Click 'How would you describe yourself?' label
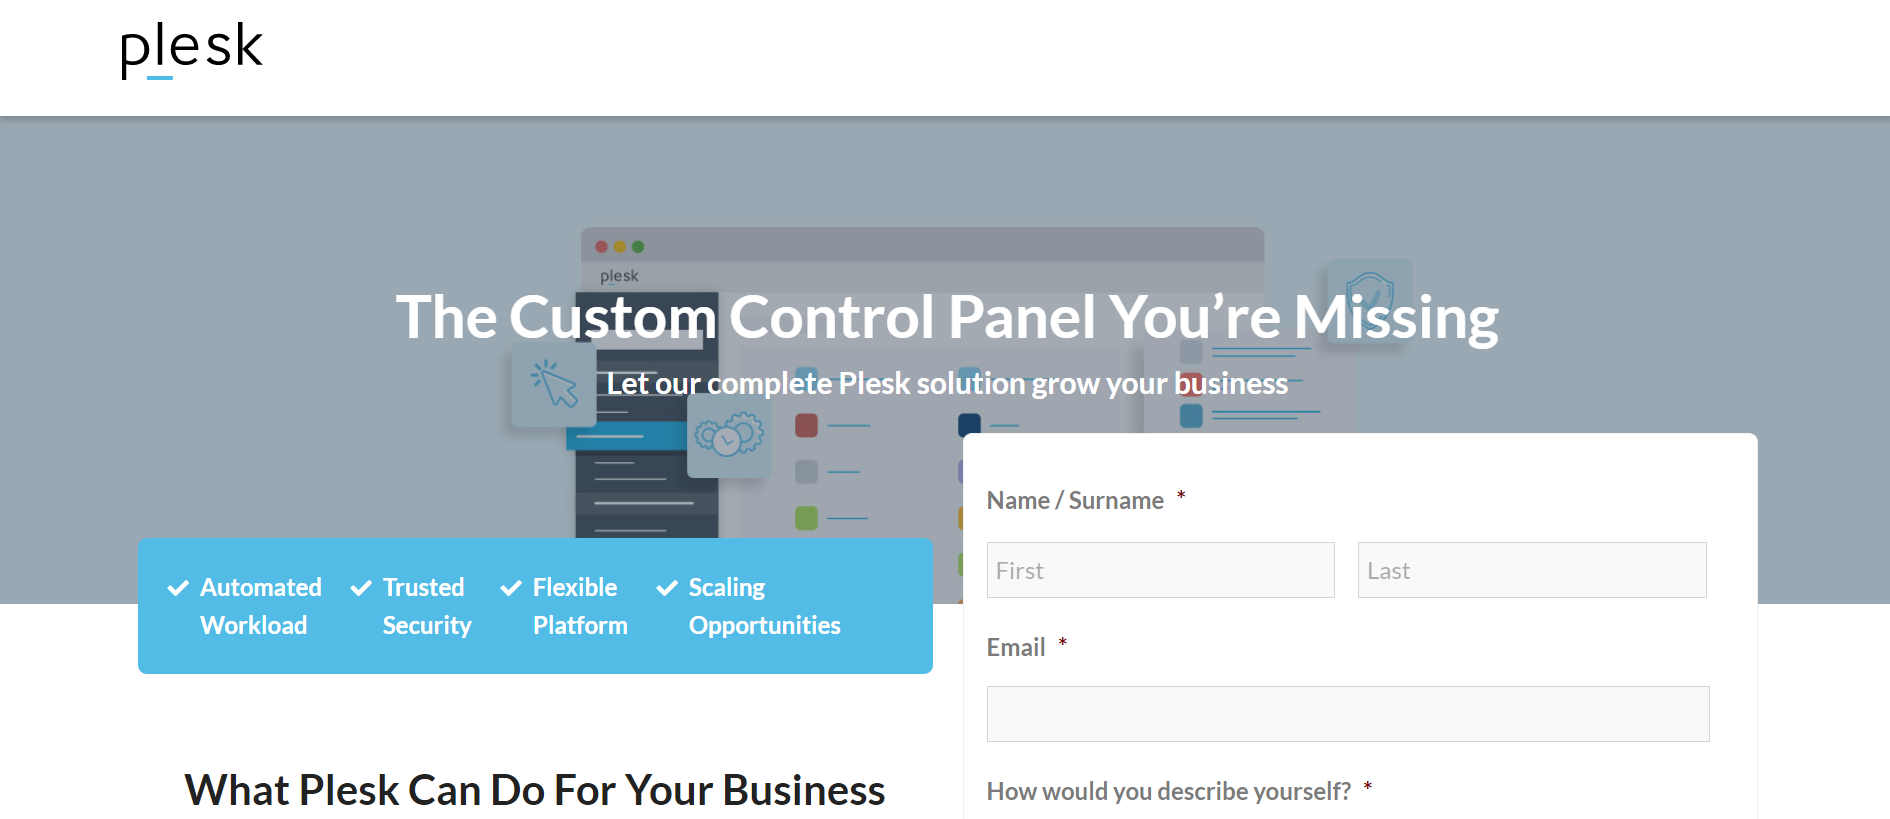Viewport: 1890px width, 819px height. click(1169, 791)
